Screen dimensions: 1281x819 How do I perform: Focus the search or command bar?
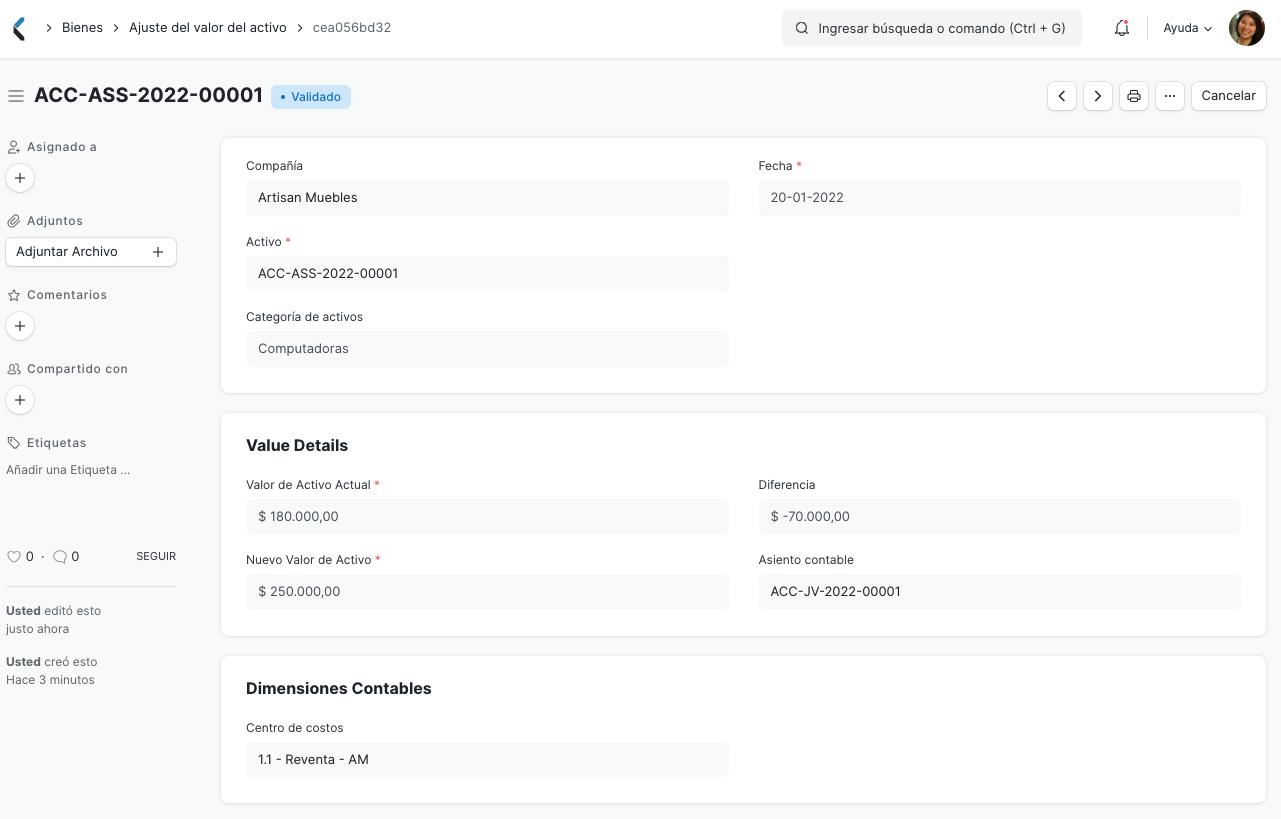[932, 28]
